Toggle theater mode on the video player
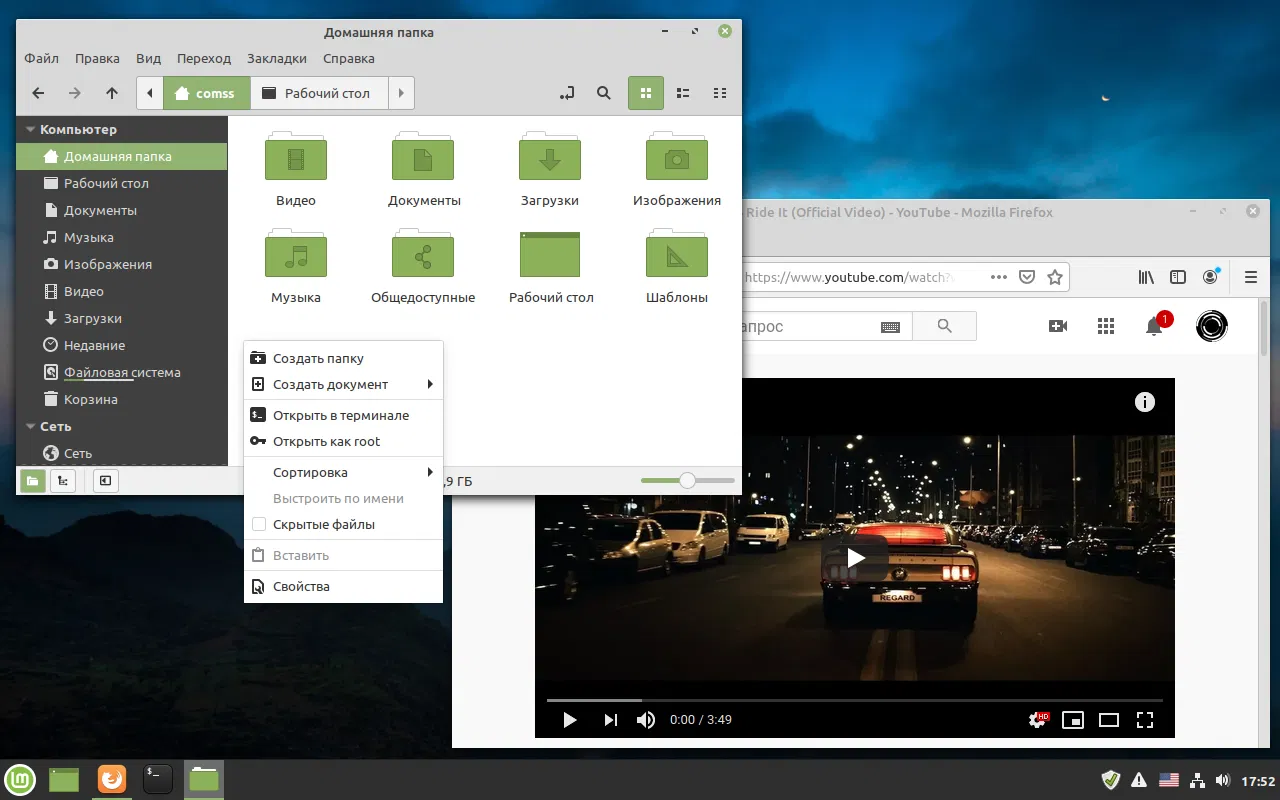Screen dimensions: 1280x800 tap(1108, 719)
